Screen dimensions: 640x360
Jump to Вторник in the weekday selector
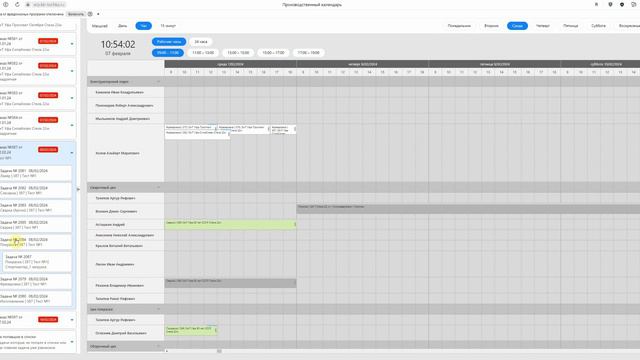491,26
